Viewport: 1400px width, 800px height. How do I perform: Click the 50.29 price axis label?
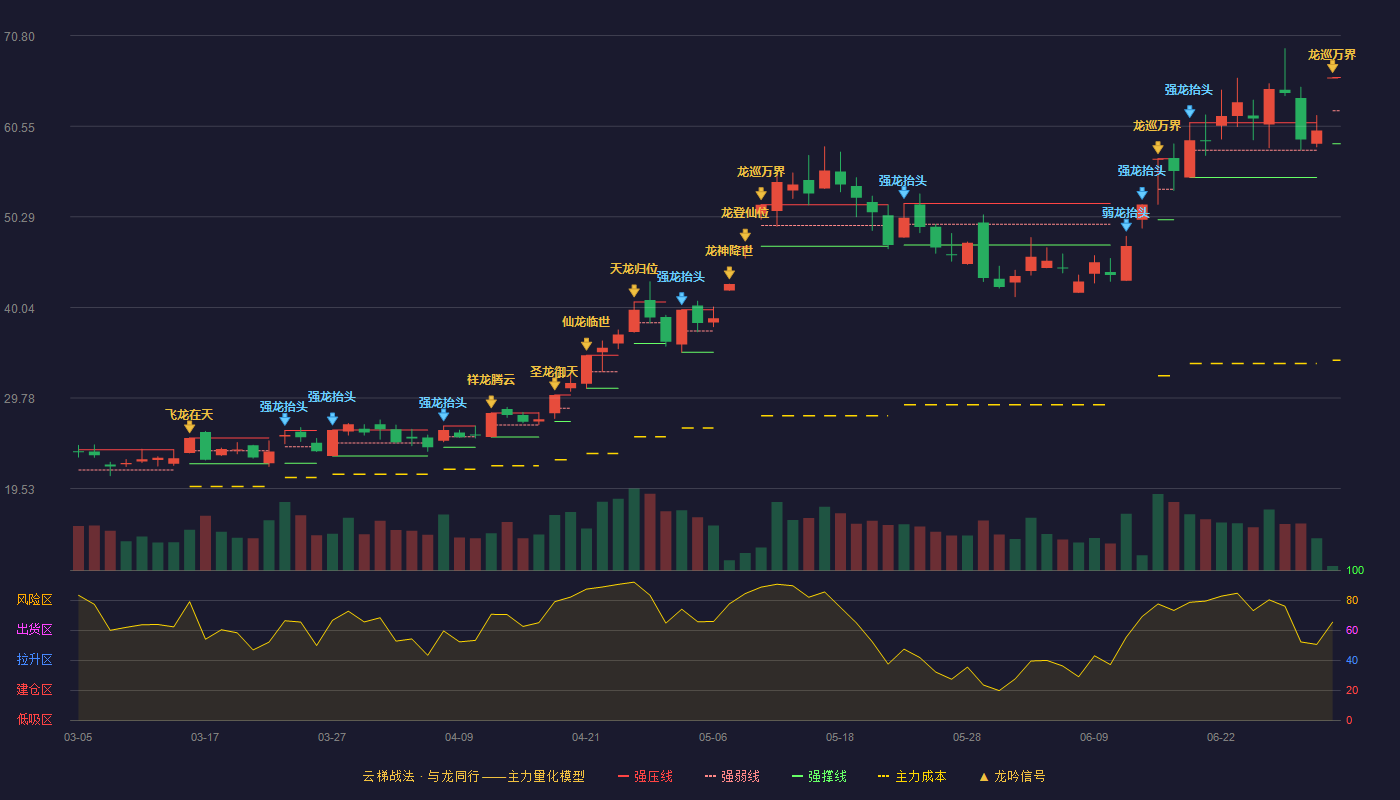point(19,218)
